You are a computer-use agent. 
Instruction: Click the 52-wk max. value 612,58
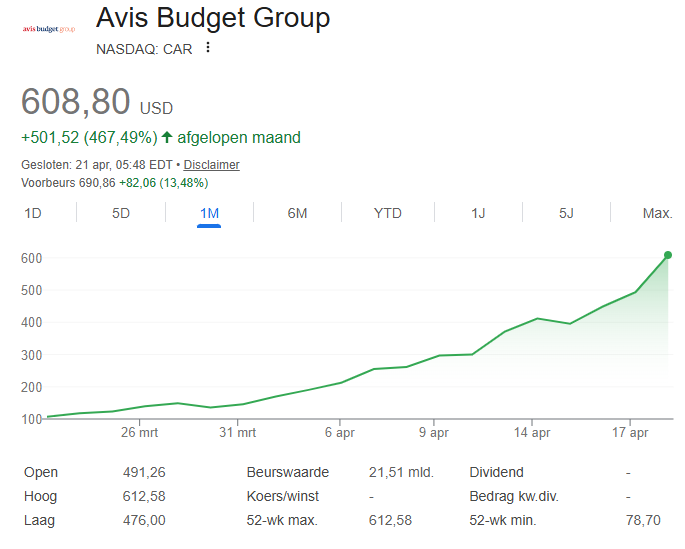point(390,520)
